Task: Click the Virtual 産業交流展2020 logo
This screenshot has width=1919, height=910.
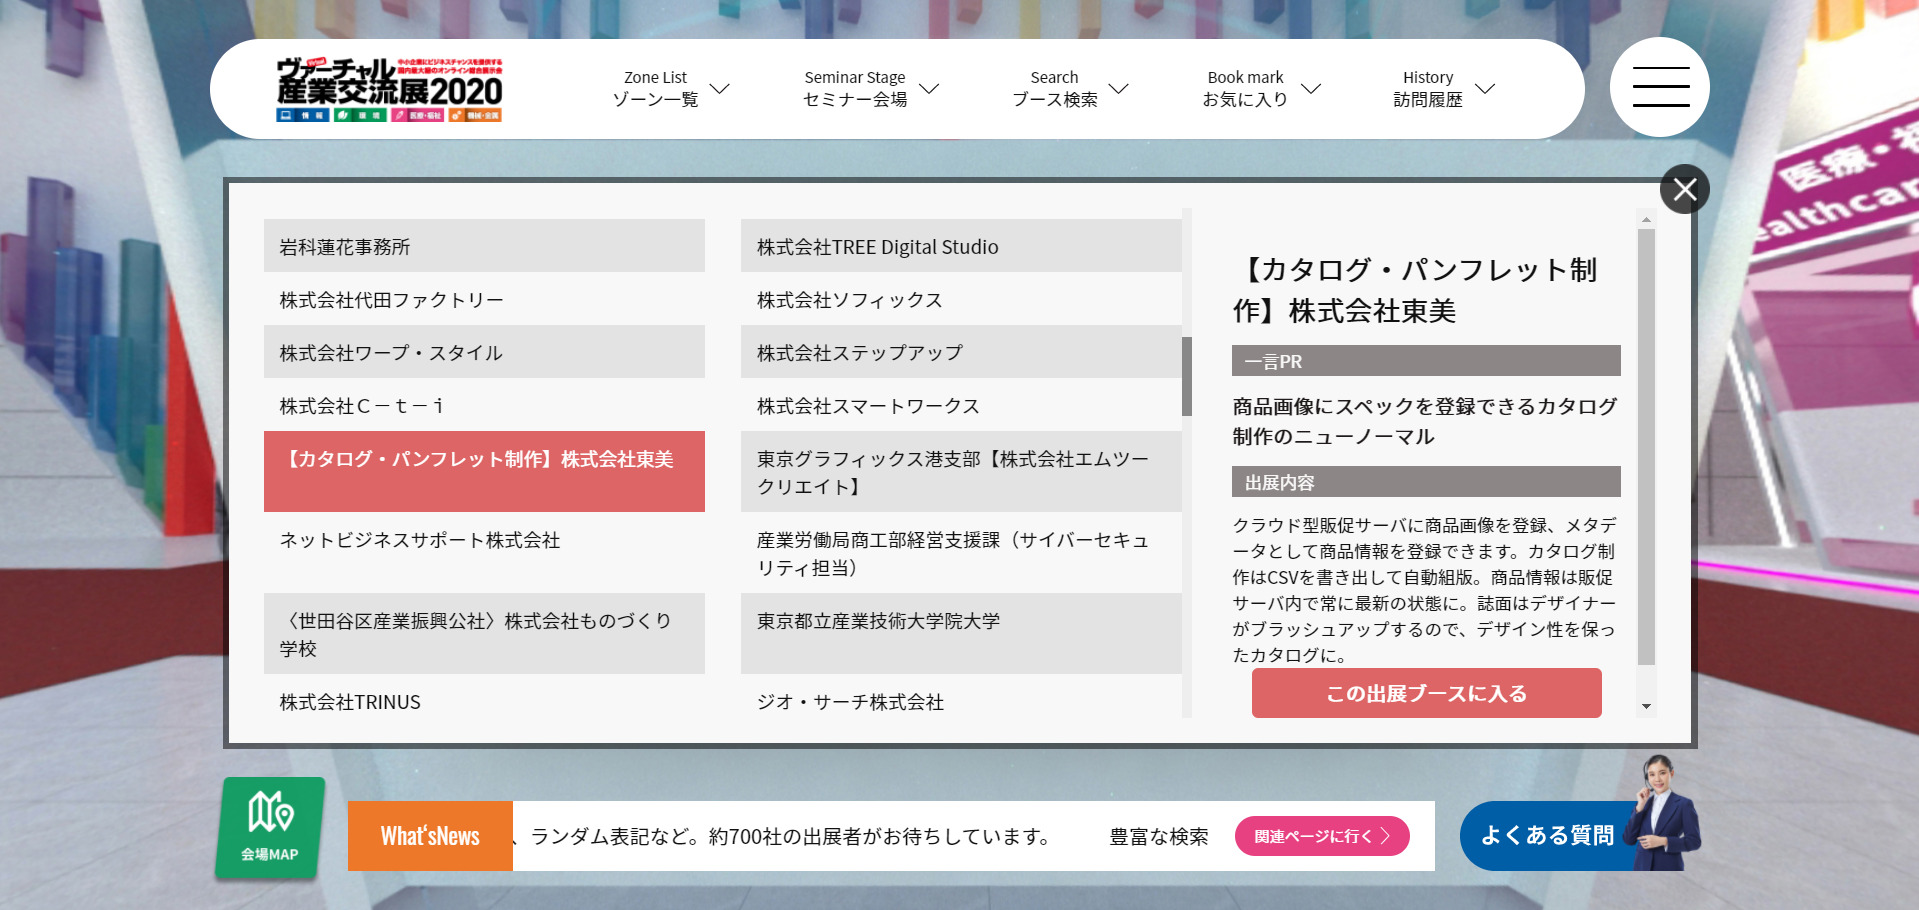Action: 389,89
